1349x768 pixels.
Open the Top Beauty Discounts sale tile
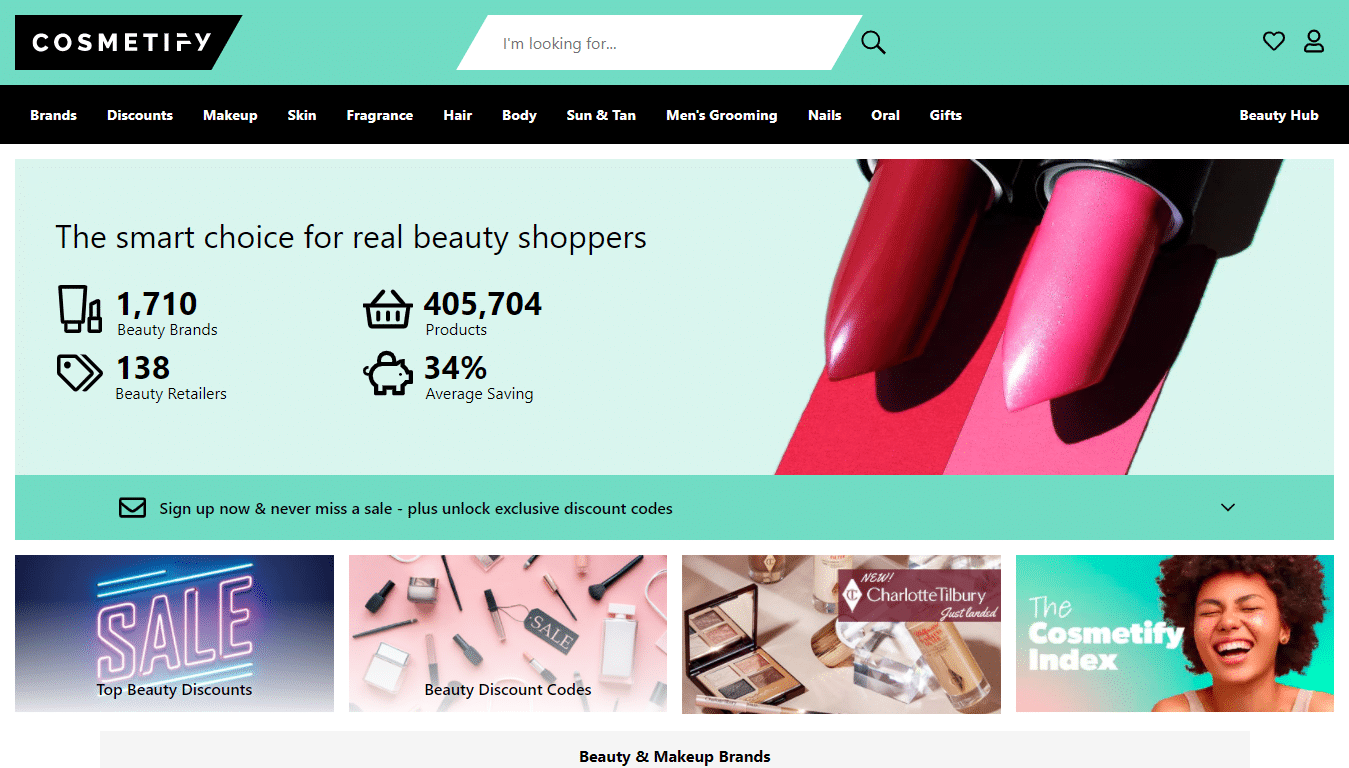(x=174, y=634)
